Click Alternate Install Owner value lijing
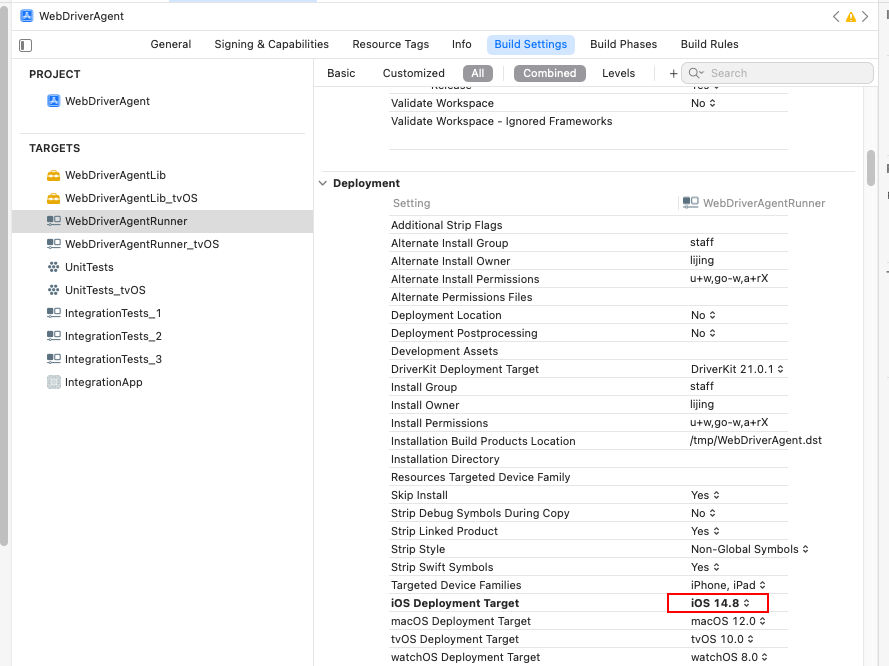This screenshot has height=666, width=889. pos(702,261)
